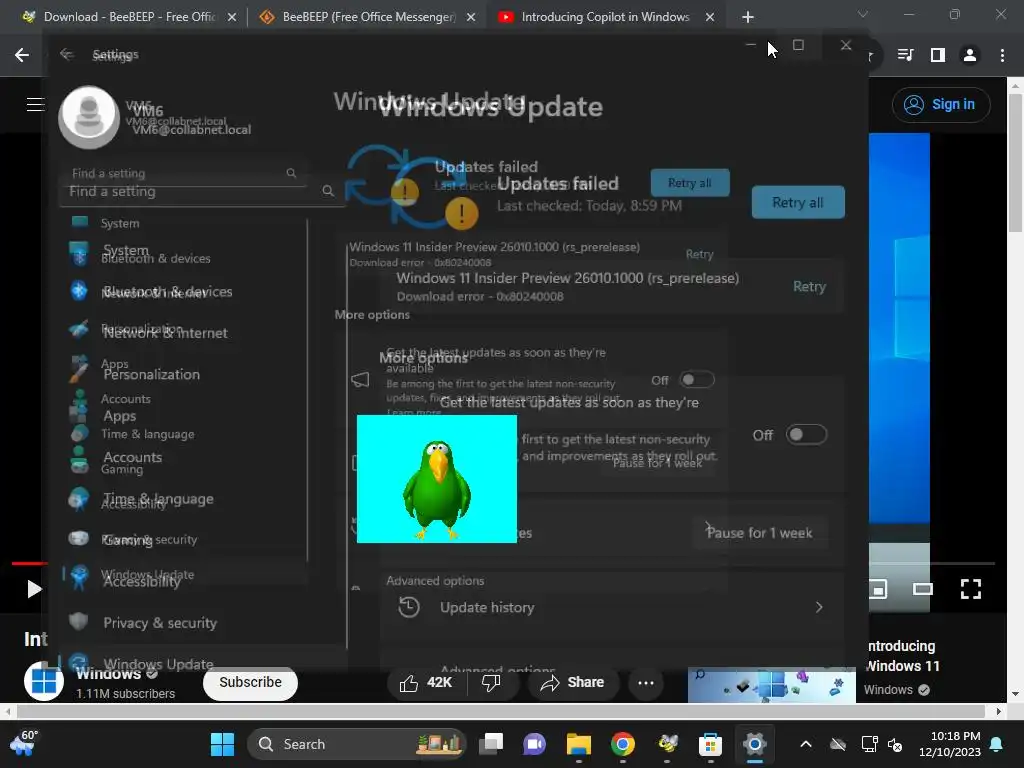Like the video with 42K likes
The width and height of the screenshot is (1024, 768).
coord(425,682)
